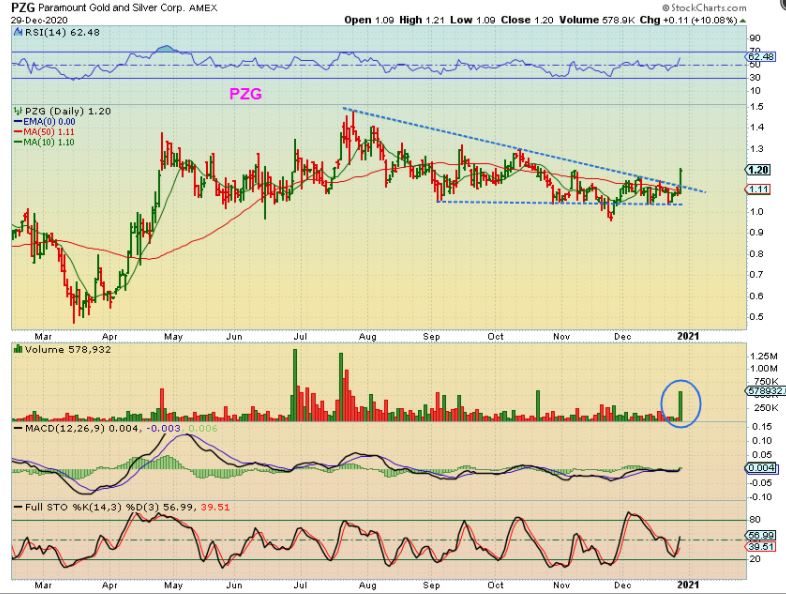Click Oct on the bottom stochastic time axis
Screen dimensions: 786x594
click(x=495, y=585)
